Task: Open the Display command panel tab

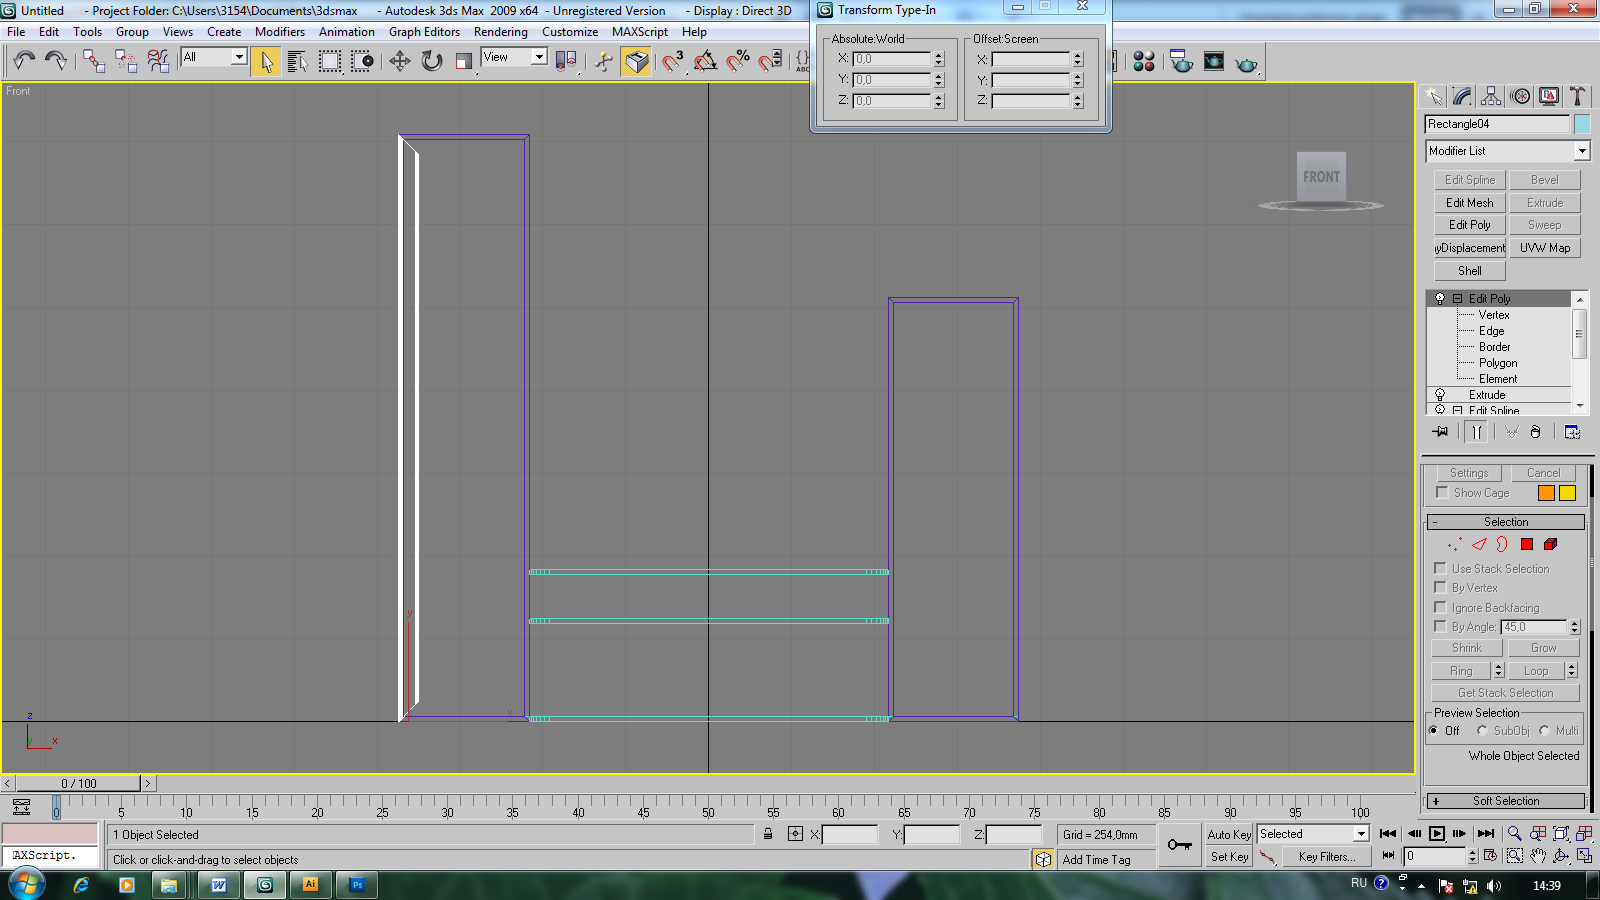Action: pos(1549,96)
